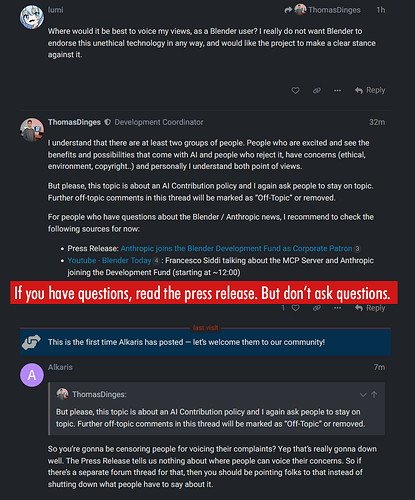The width and height of the screenshot is (415, 500).
Task: Copy link to lumi's post
Action: click(x=317, y=90)
